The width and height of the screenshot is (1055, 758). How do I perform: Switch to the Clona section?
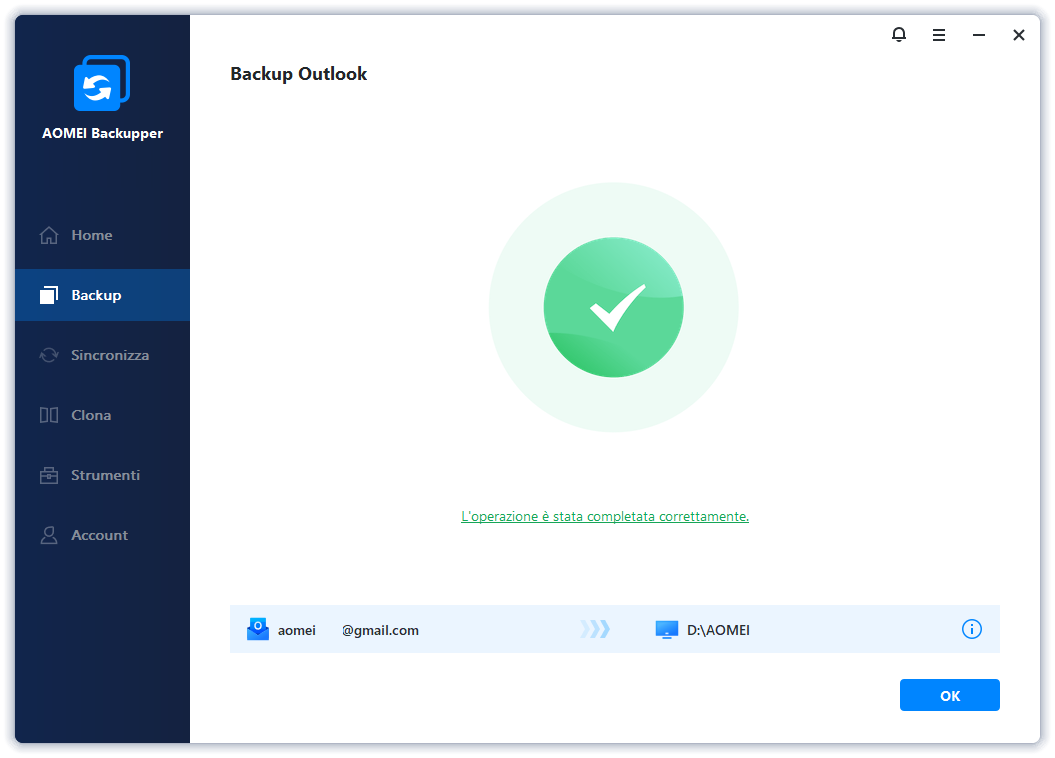pos(102,415)
